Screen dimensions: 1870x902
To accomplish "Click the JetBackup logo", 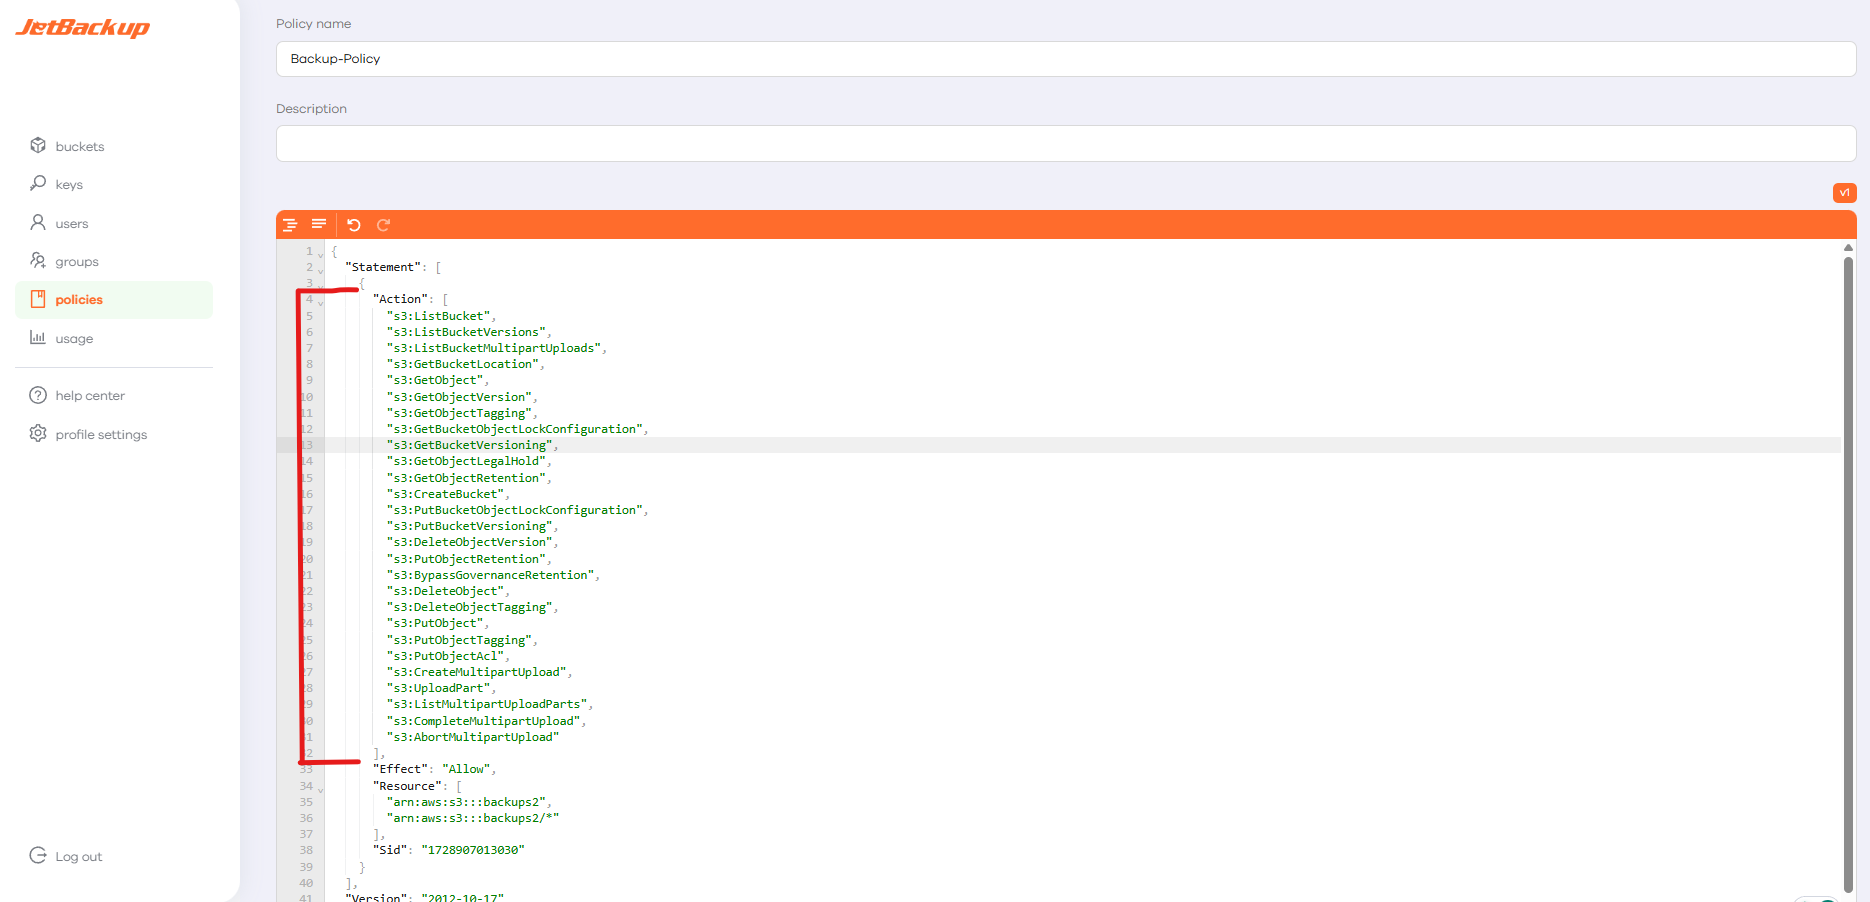I will (83, 28).
